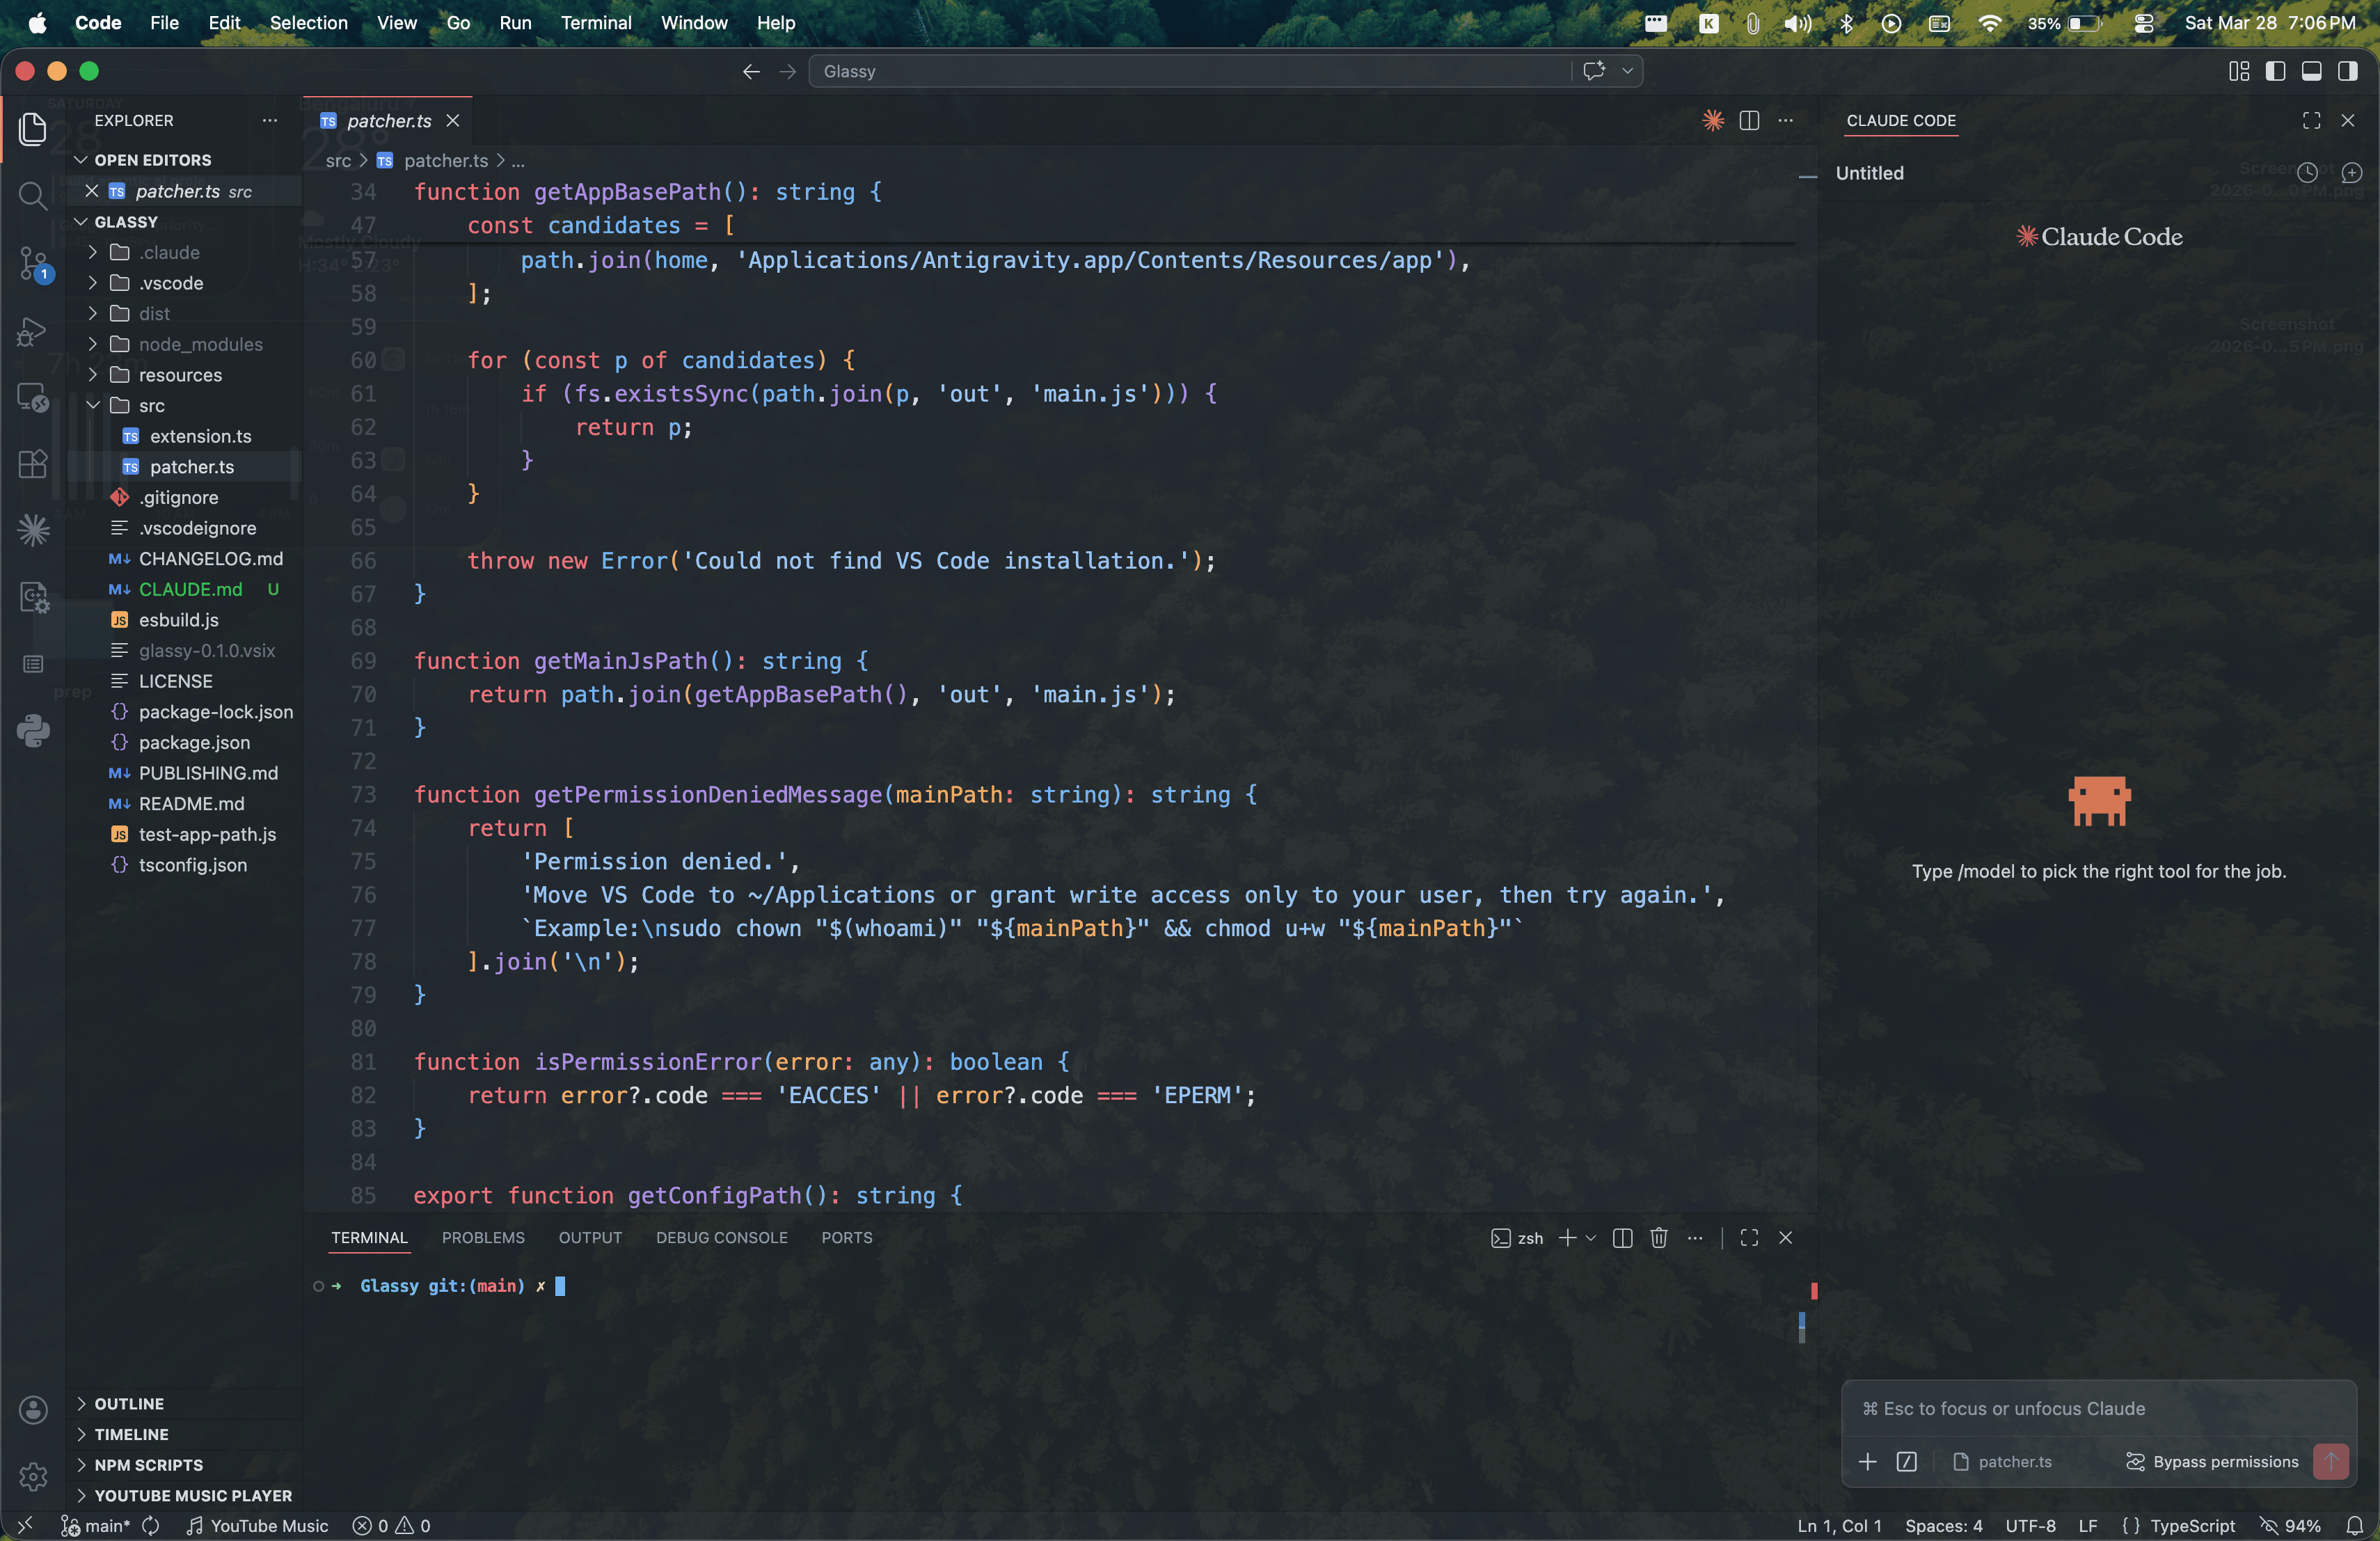Add a new terminal with plus icon
The height and width of the screenshot is (1541, 2380).
1567,1237
